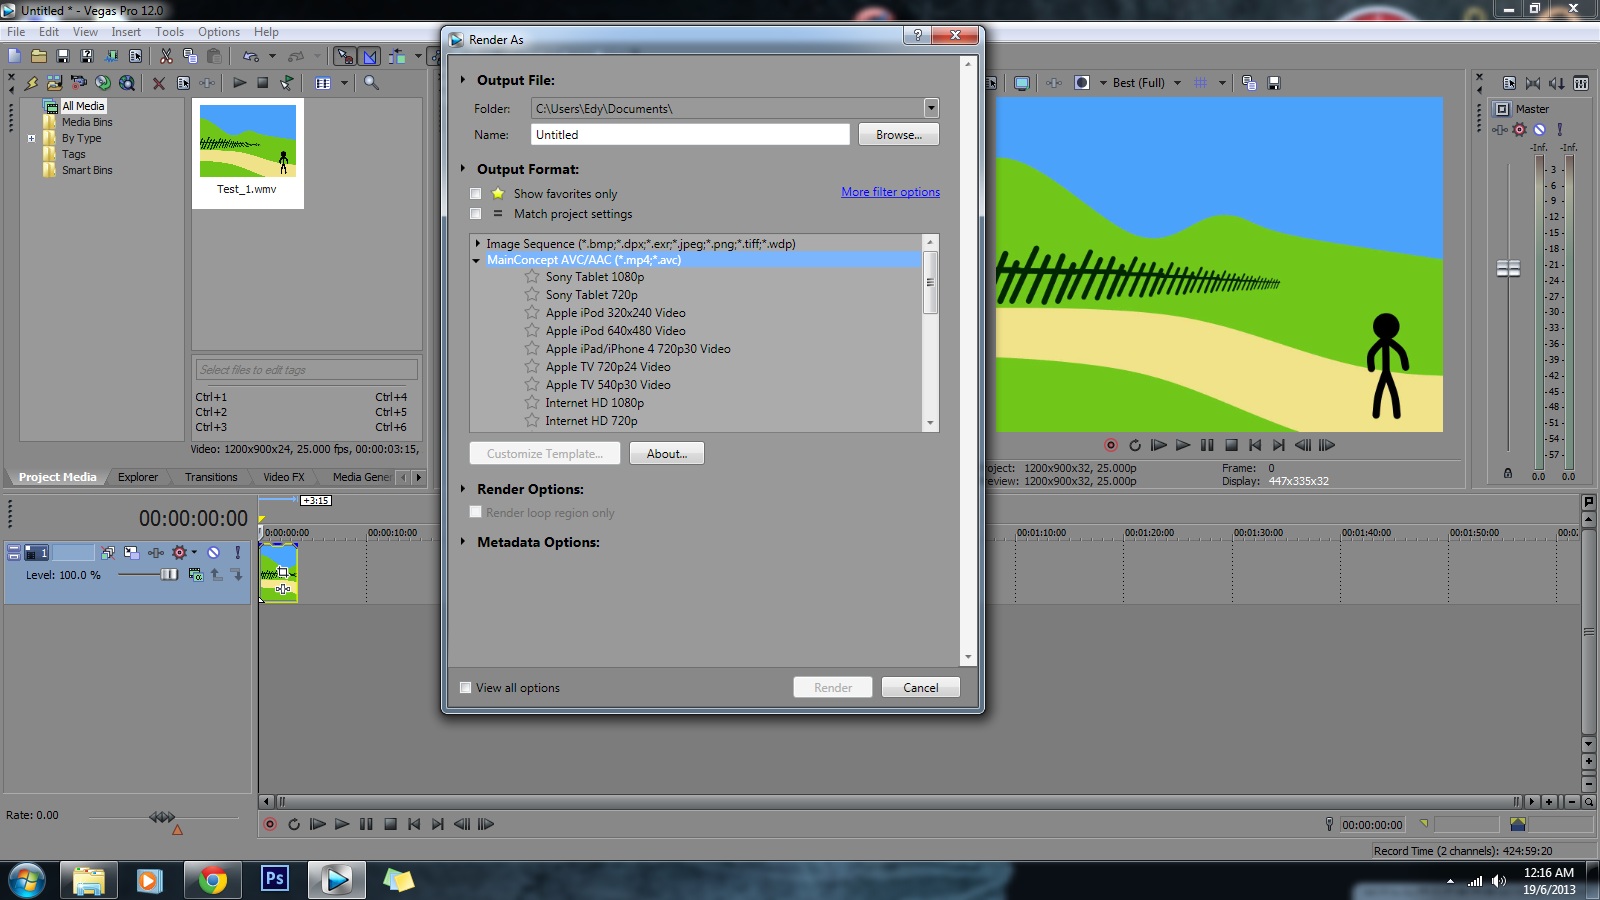Viewport: 1600px width, 900px height.
Task: Click the Browse... button
Action: click(x=899, y=135)
